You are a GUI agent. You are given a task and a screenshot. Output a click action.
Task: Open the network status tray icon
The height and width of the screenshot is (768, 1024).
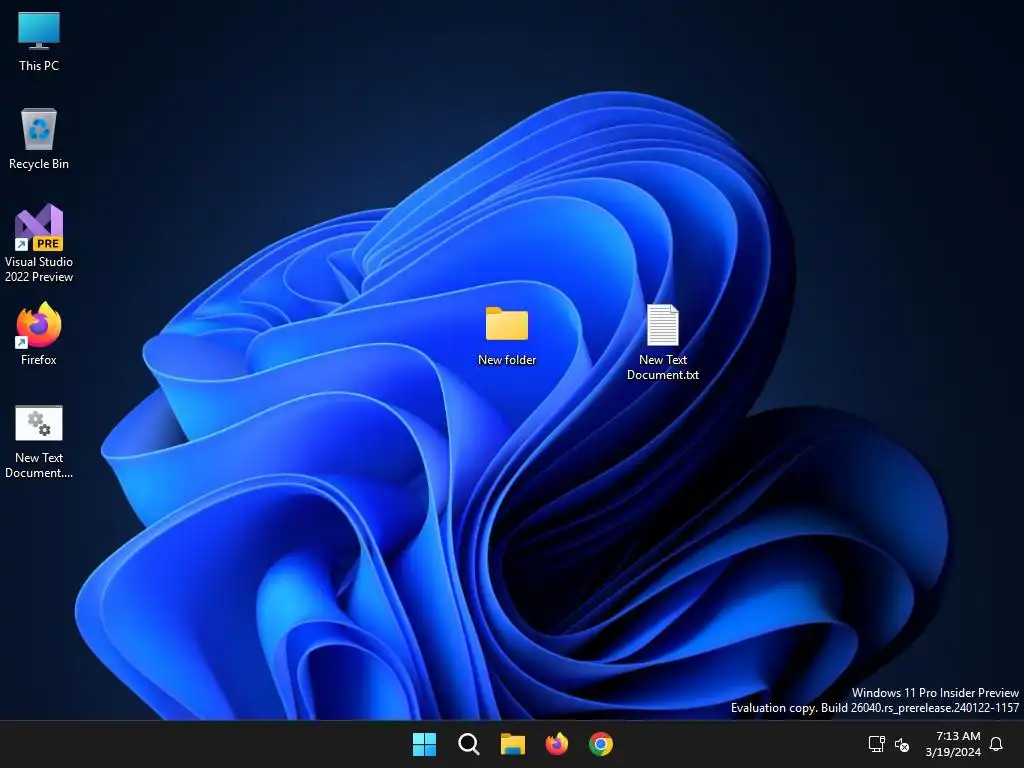pyautogui.click(x=876, y=744)
